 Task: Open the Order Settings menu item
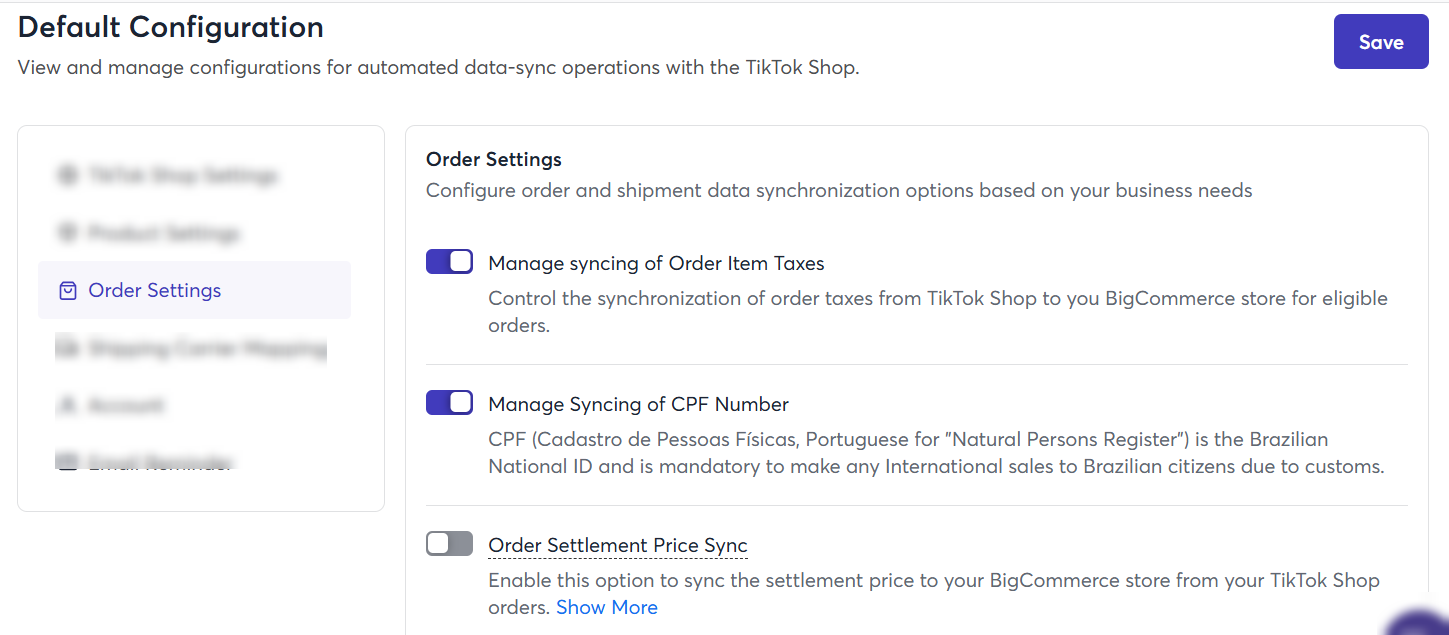[x=195, y=290]
